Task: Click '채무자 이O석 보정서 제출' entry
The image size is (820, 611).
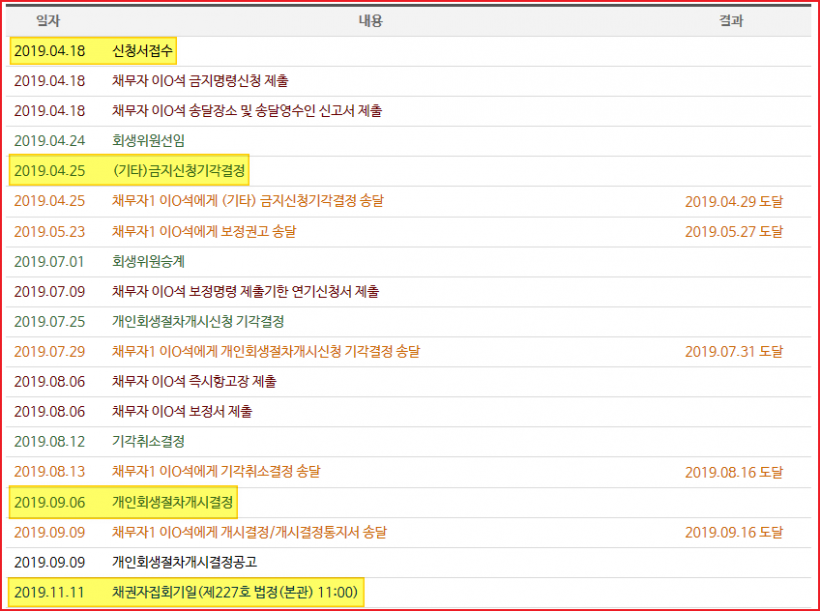Action: [182, 411]
